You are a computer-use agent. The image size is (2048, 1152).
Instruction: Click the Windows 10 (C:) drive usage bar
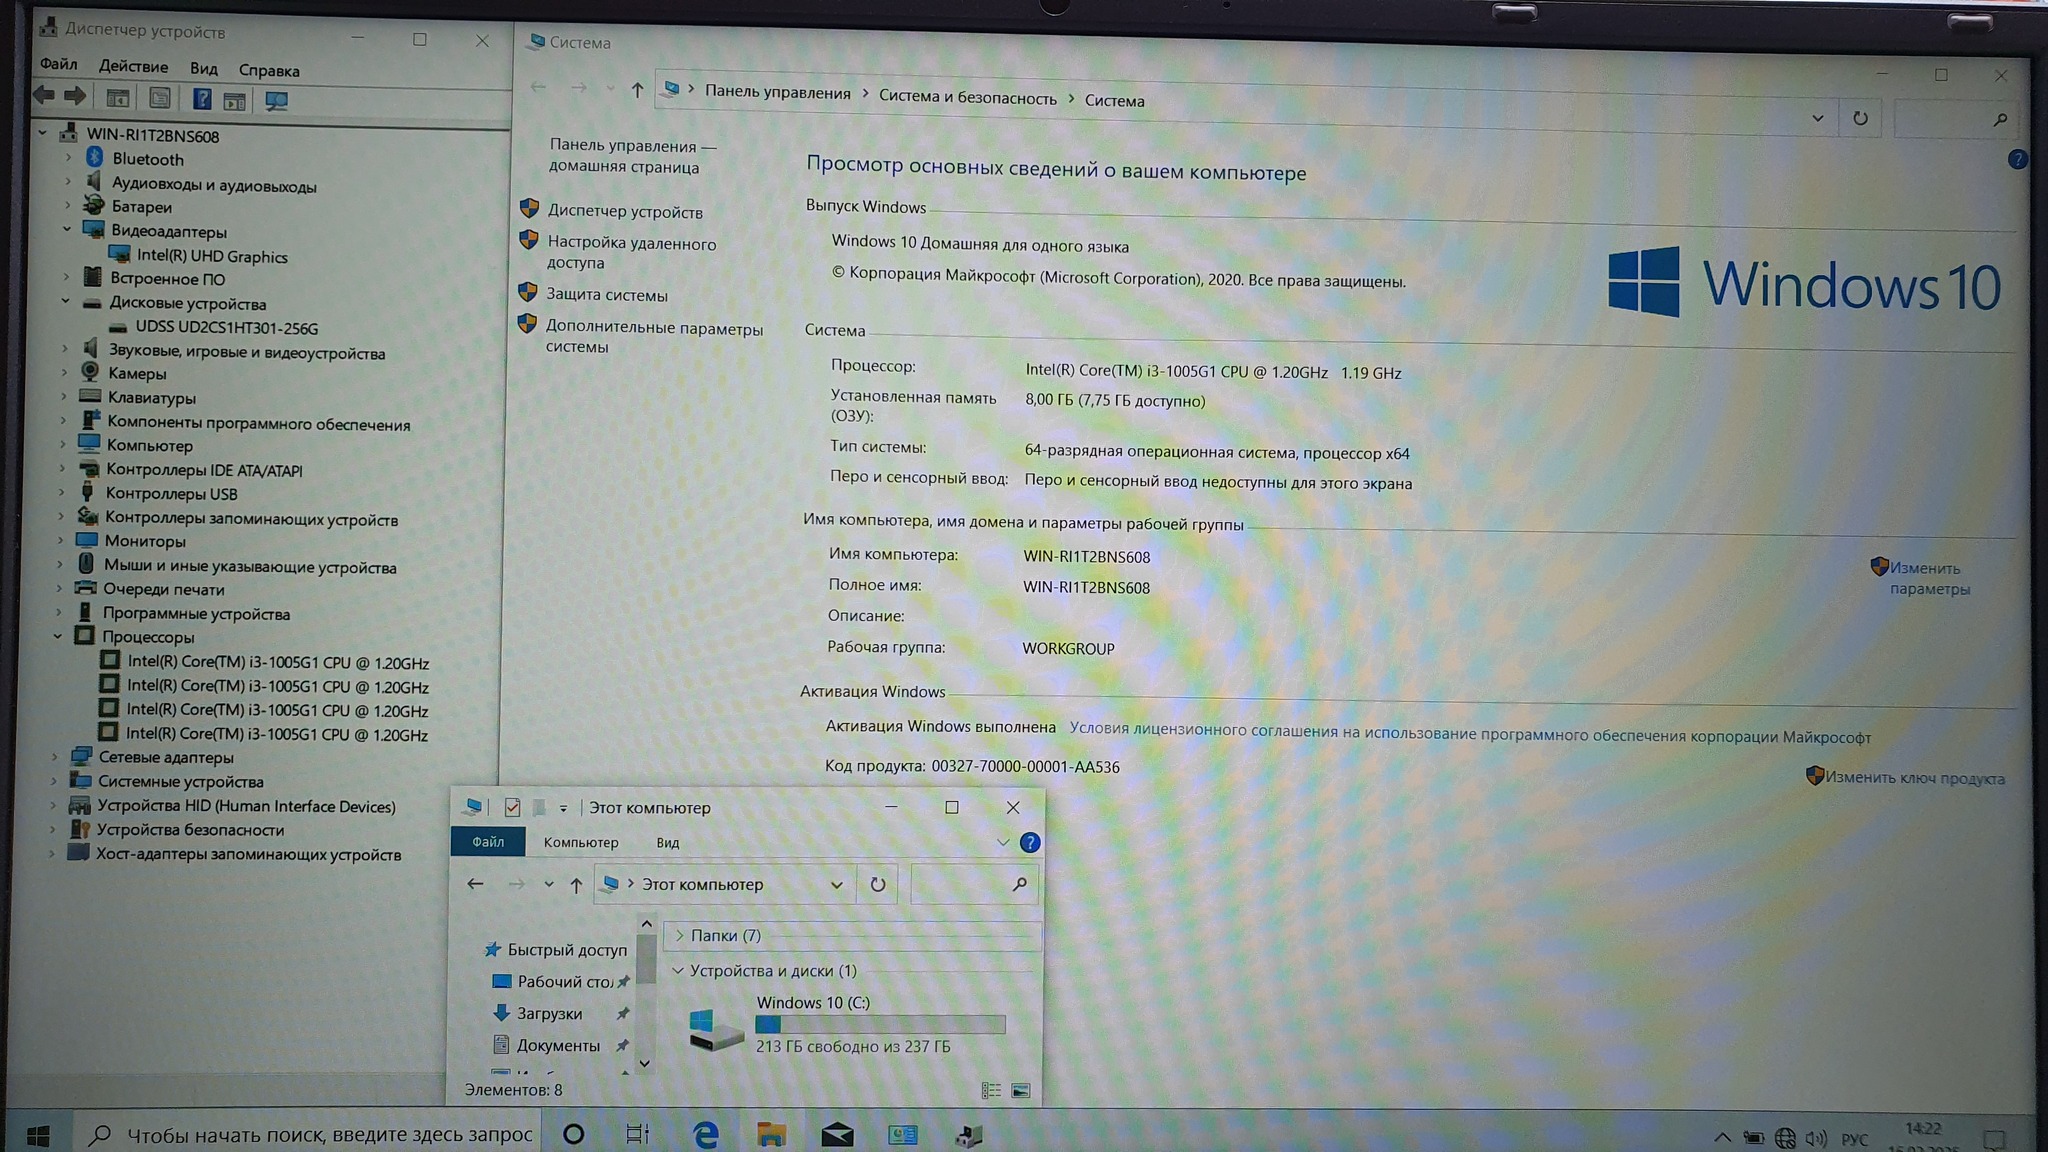point(880,1024)
